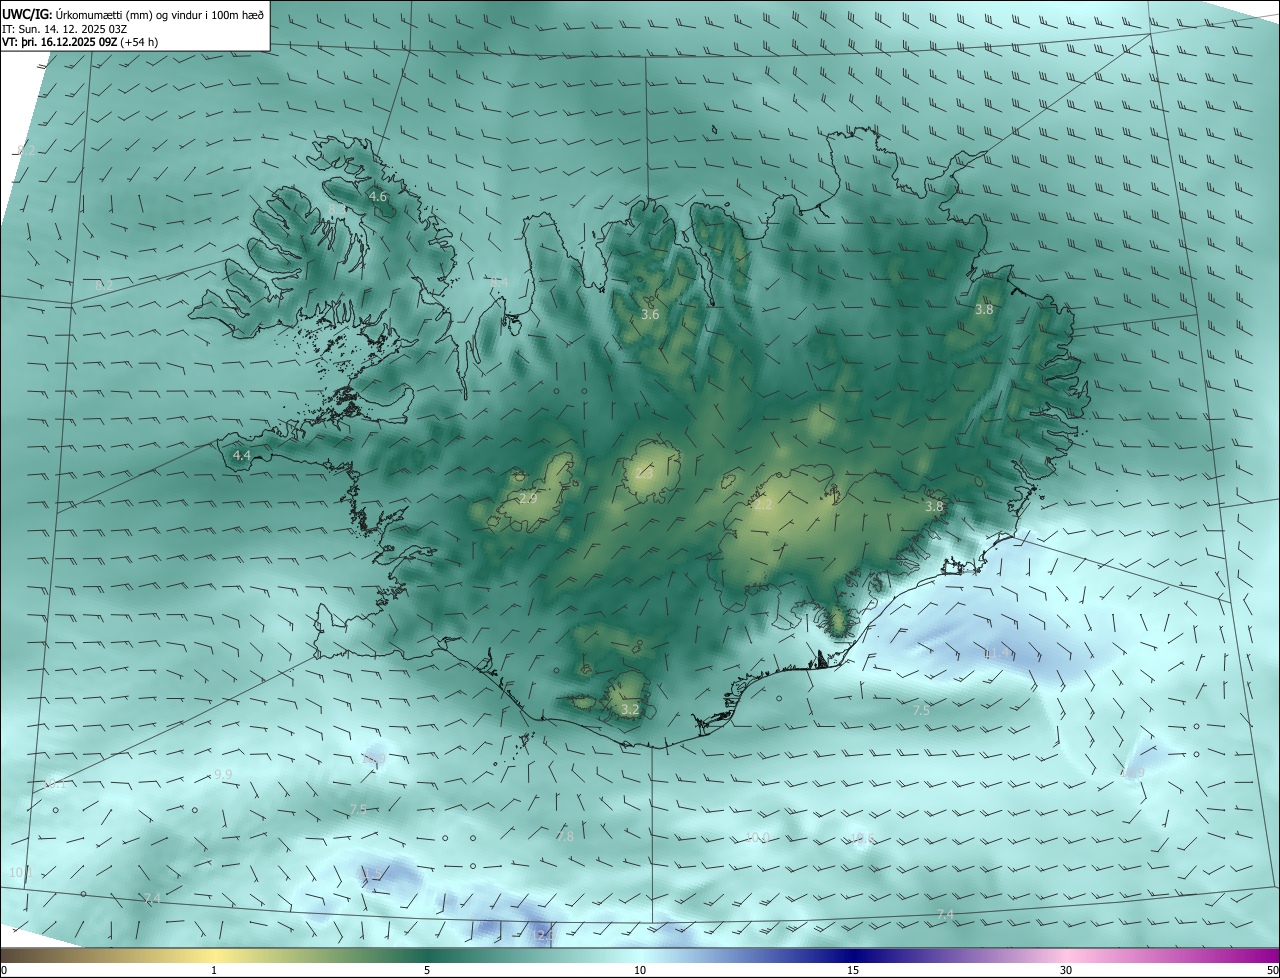Click the 5 tick on the color scale
Viewport: 1280px width, 978px height.
click(427, 970)
